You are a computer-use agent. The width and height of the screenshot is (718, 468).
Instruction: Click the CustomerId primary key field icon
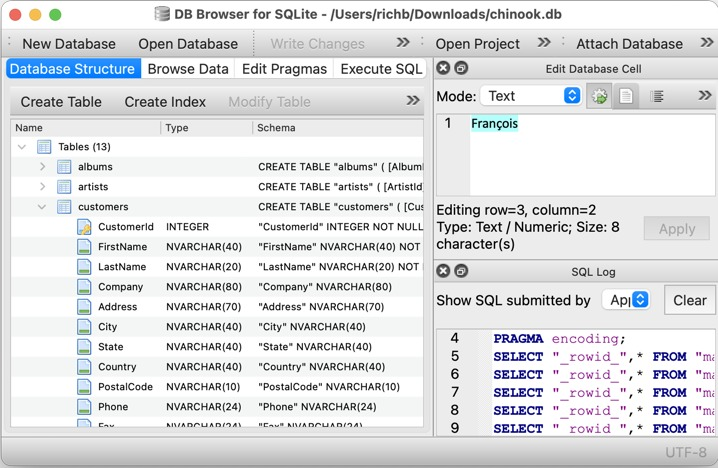(x=85, y=227)
